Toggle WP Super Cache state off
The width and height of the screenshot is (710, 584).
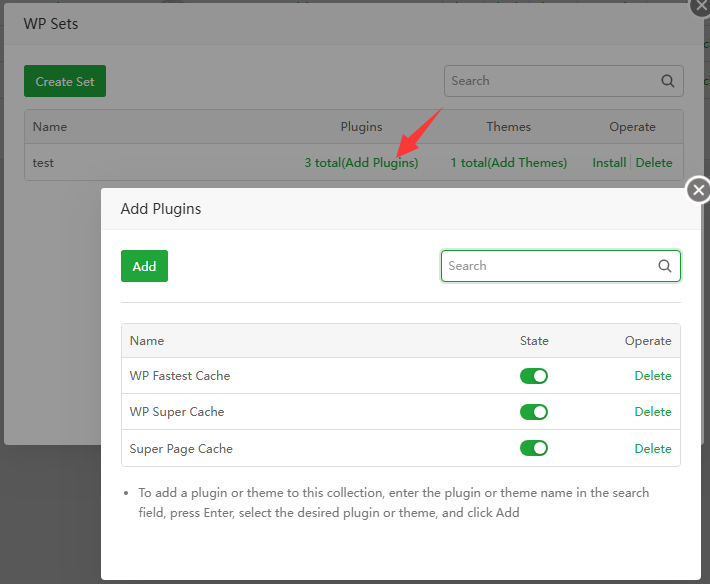534,412
